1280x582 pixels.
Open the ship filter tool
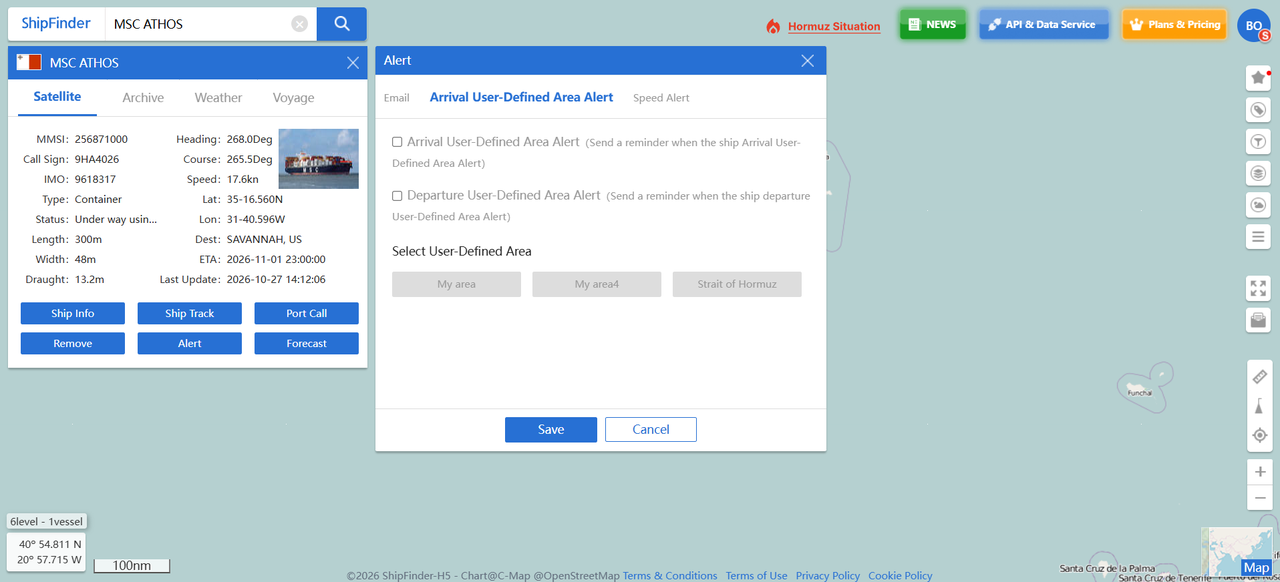point(1258,142)
